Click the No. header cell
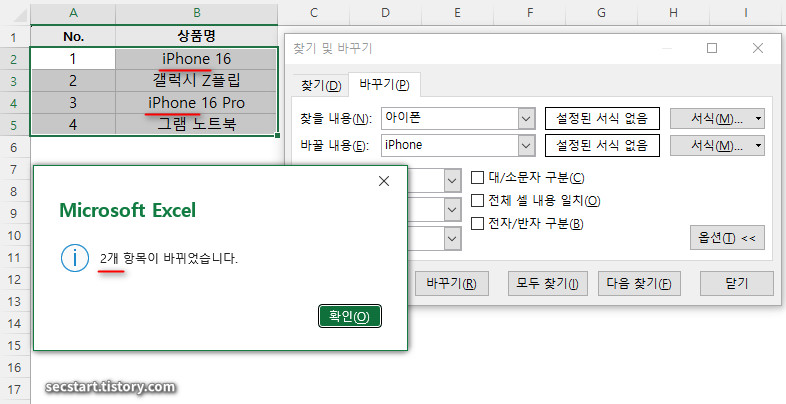The image size is (786, 404). [x=73, y=37]
